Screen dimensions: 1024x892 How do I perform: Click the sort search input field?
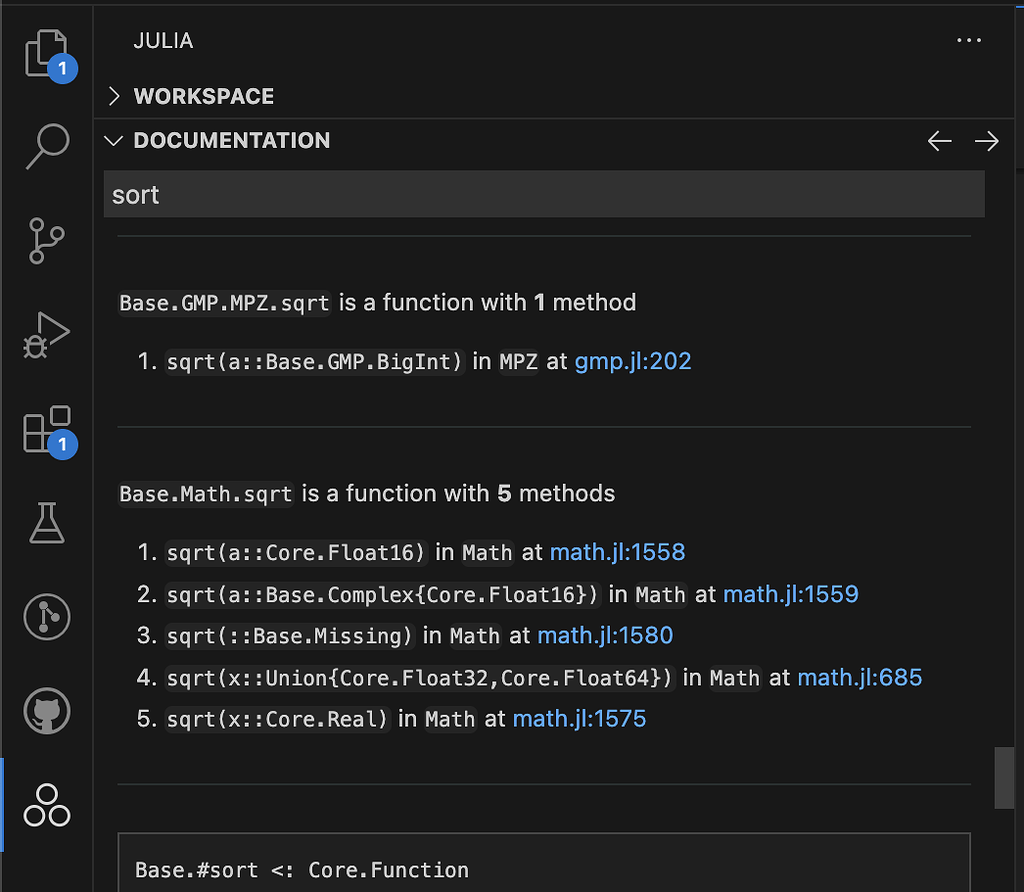(x=545, y=194)
